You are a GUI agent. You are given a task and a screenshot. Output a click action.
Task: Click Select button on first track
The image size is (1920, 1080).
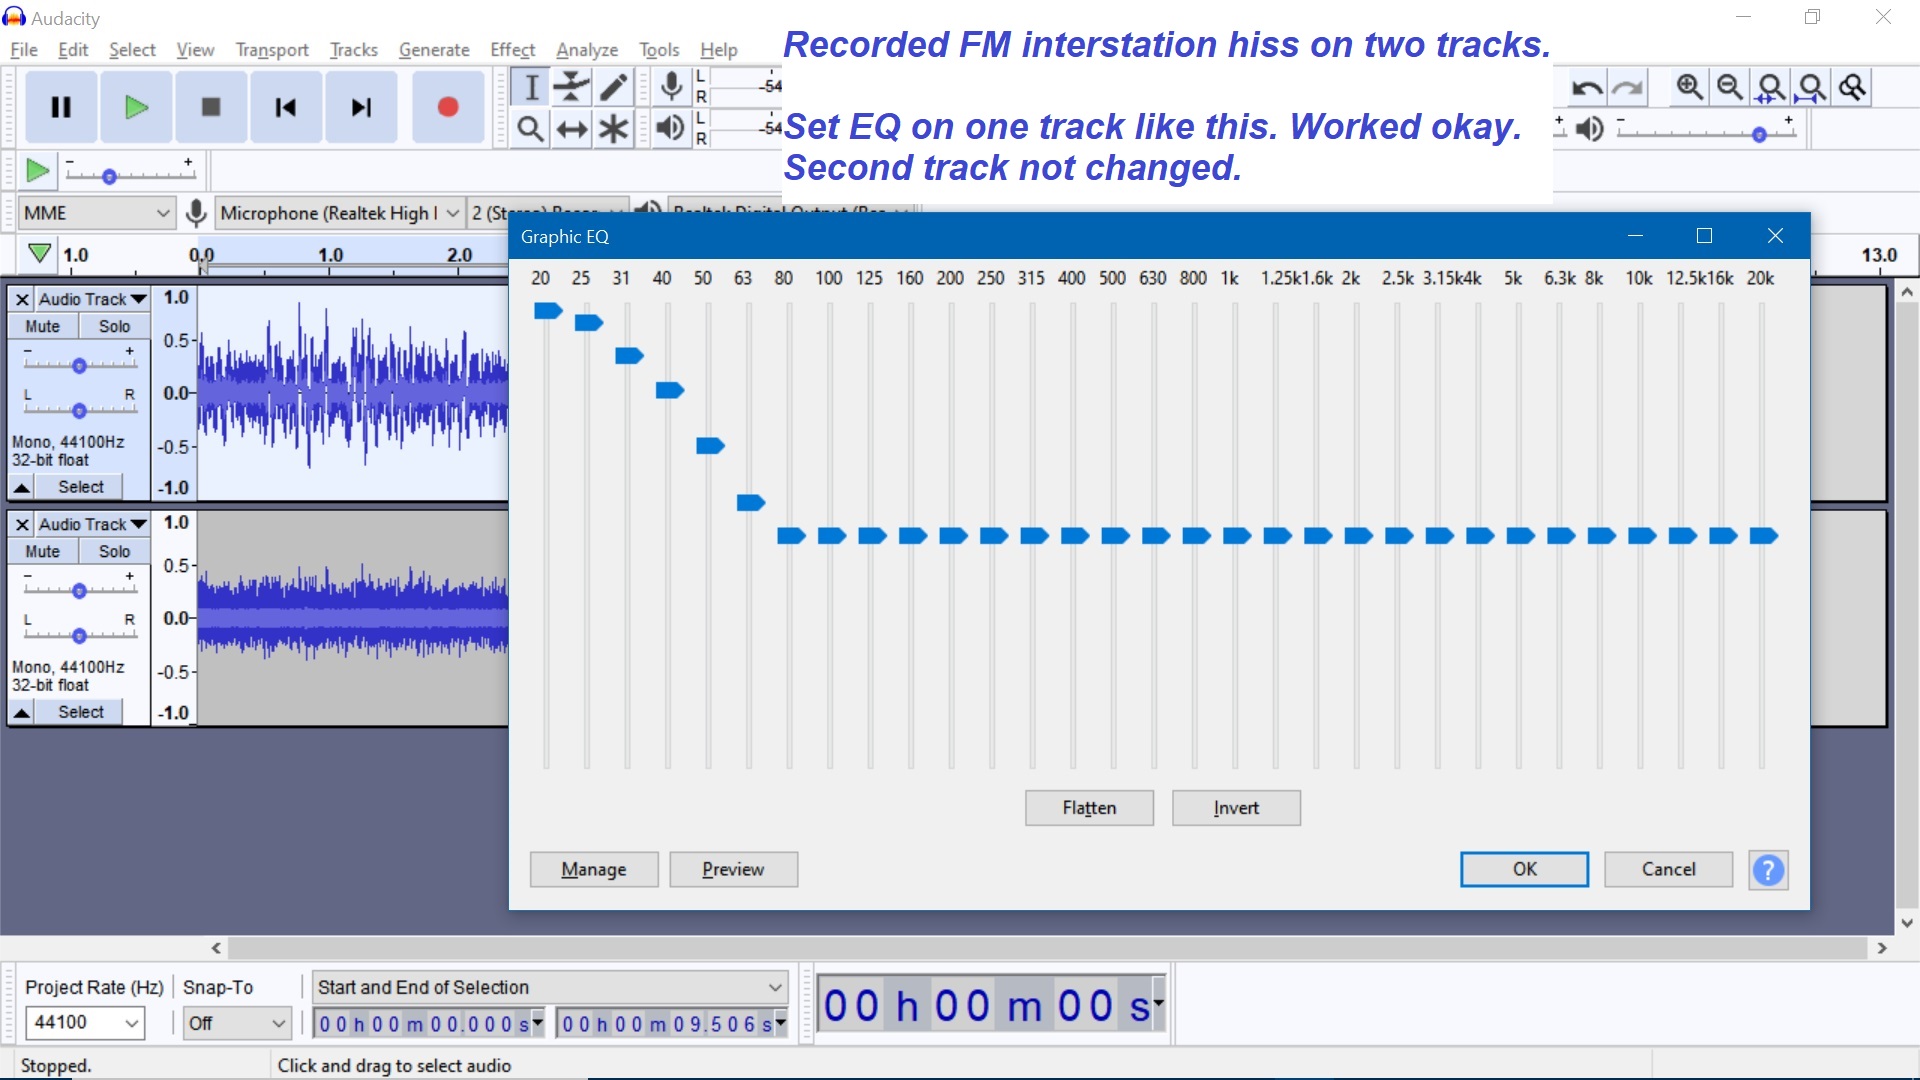pyautogui.click(x=80, y=487)
